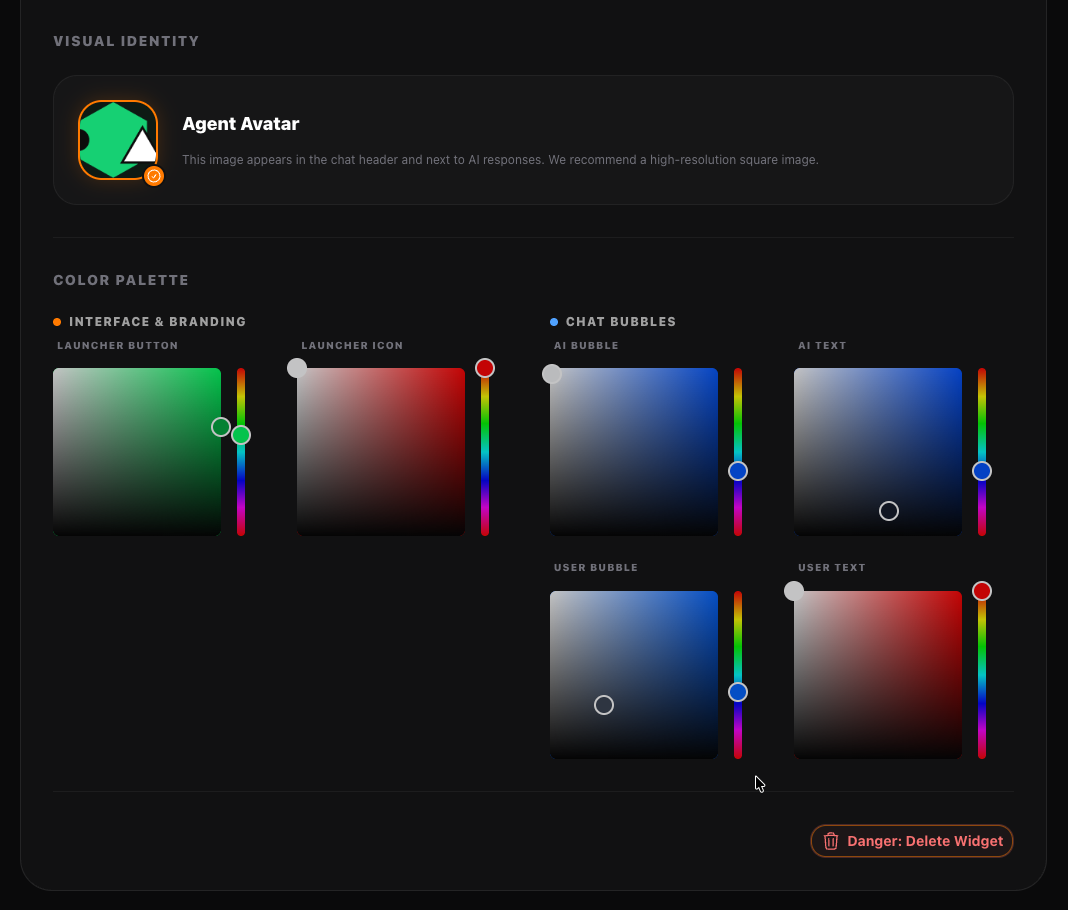1068x910 pixels.
Task: Adjust the User Text hue slider
Action: coord(981,590)
